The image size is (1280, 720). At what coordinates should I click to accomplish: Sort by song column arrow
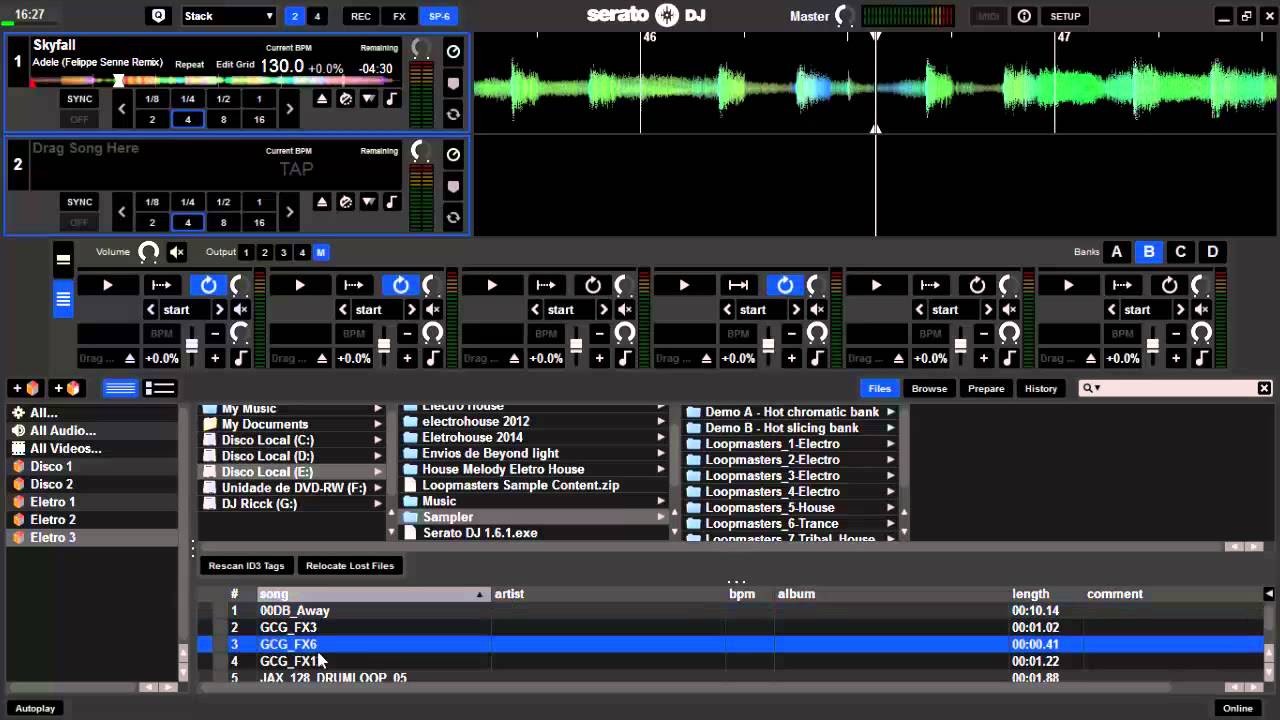pyautogui.click(x=479, y=594)
